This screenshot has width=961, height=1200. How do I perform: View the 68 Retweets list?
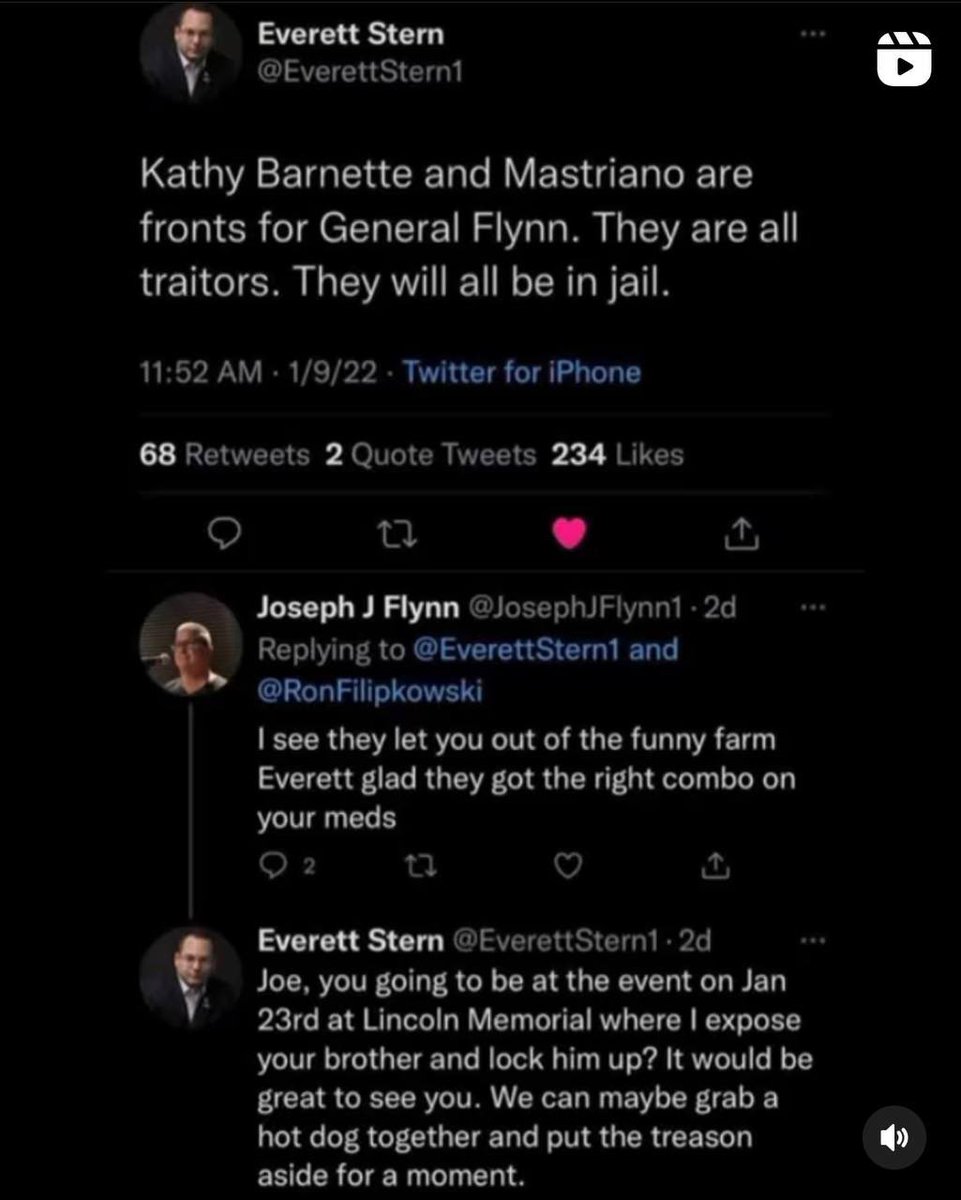225,456
